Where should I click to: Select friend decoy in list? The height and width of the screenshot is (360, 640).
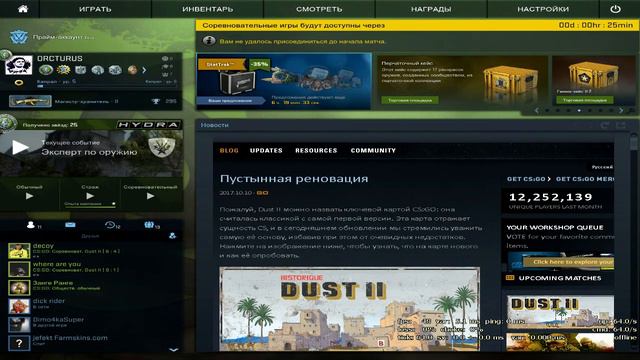tap(95, 251)
